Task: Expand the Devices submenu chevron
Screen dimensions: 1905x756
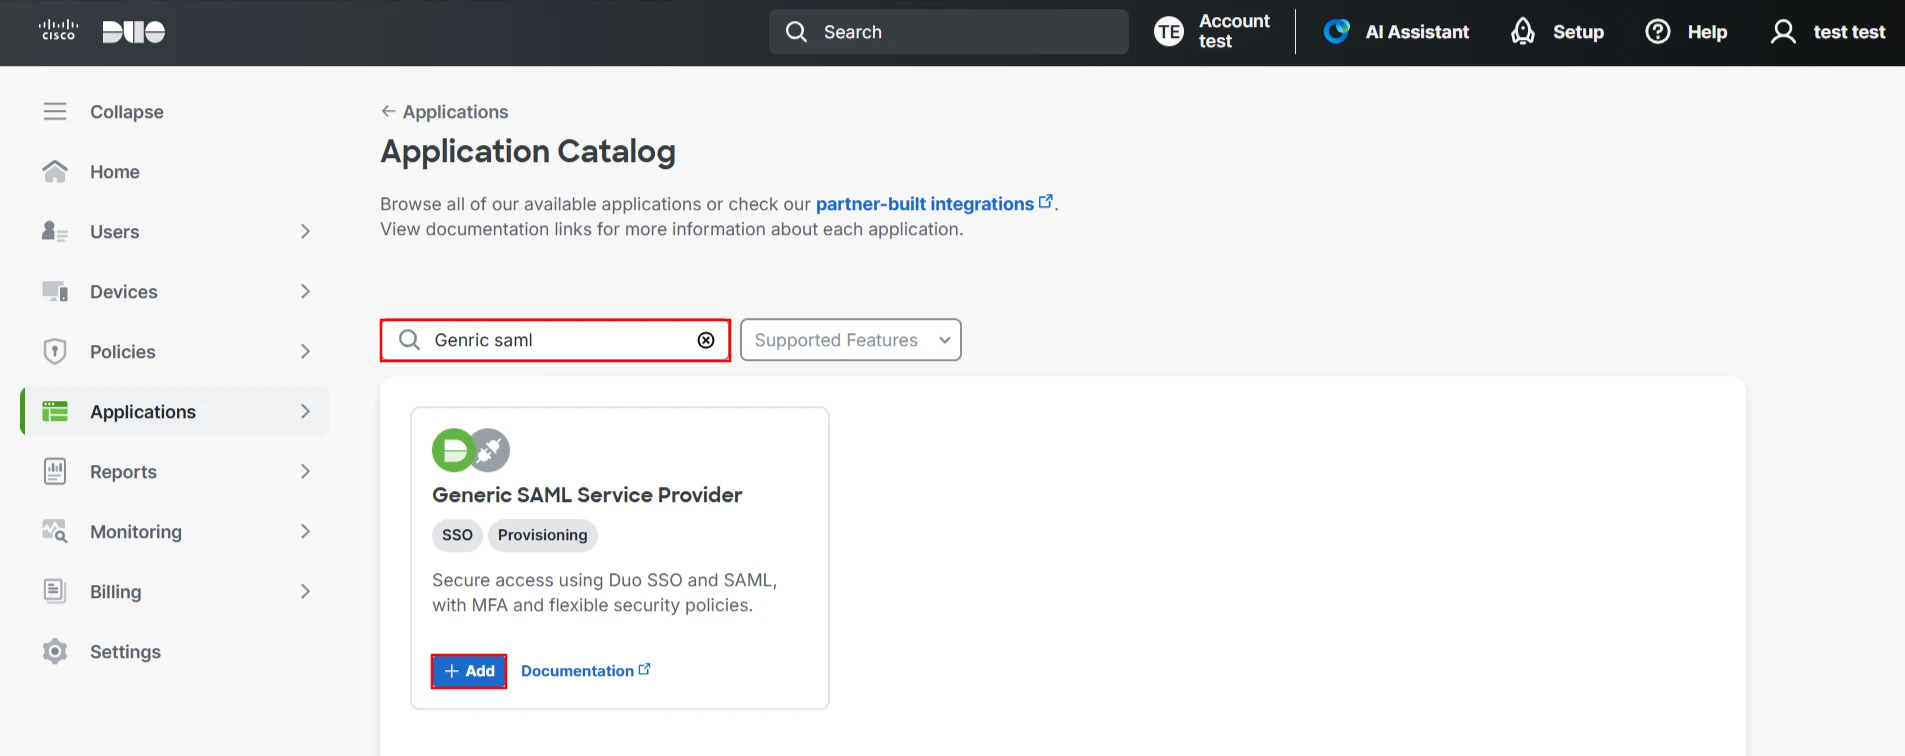Action: point(305,291)
